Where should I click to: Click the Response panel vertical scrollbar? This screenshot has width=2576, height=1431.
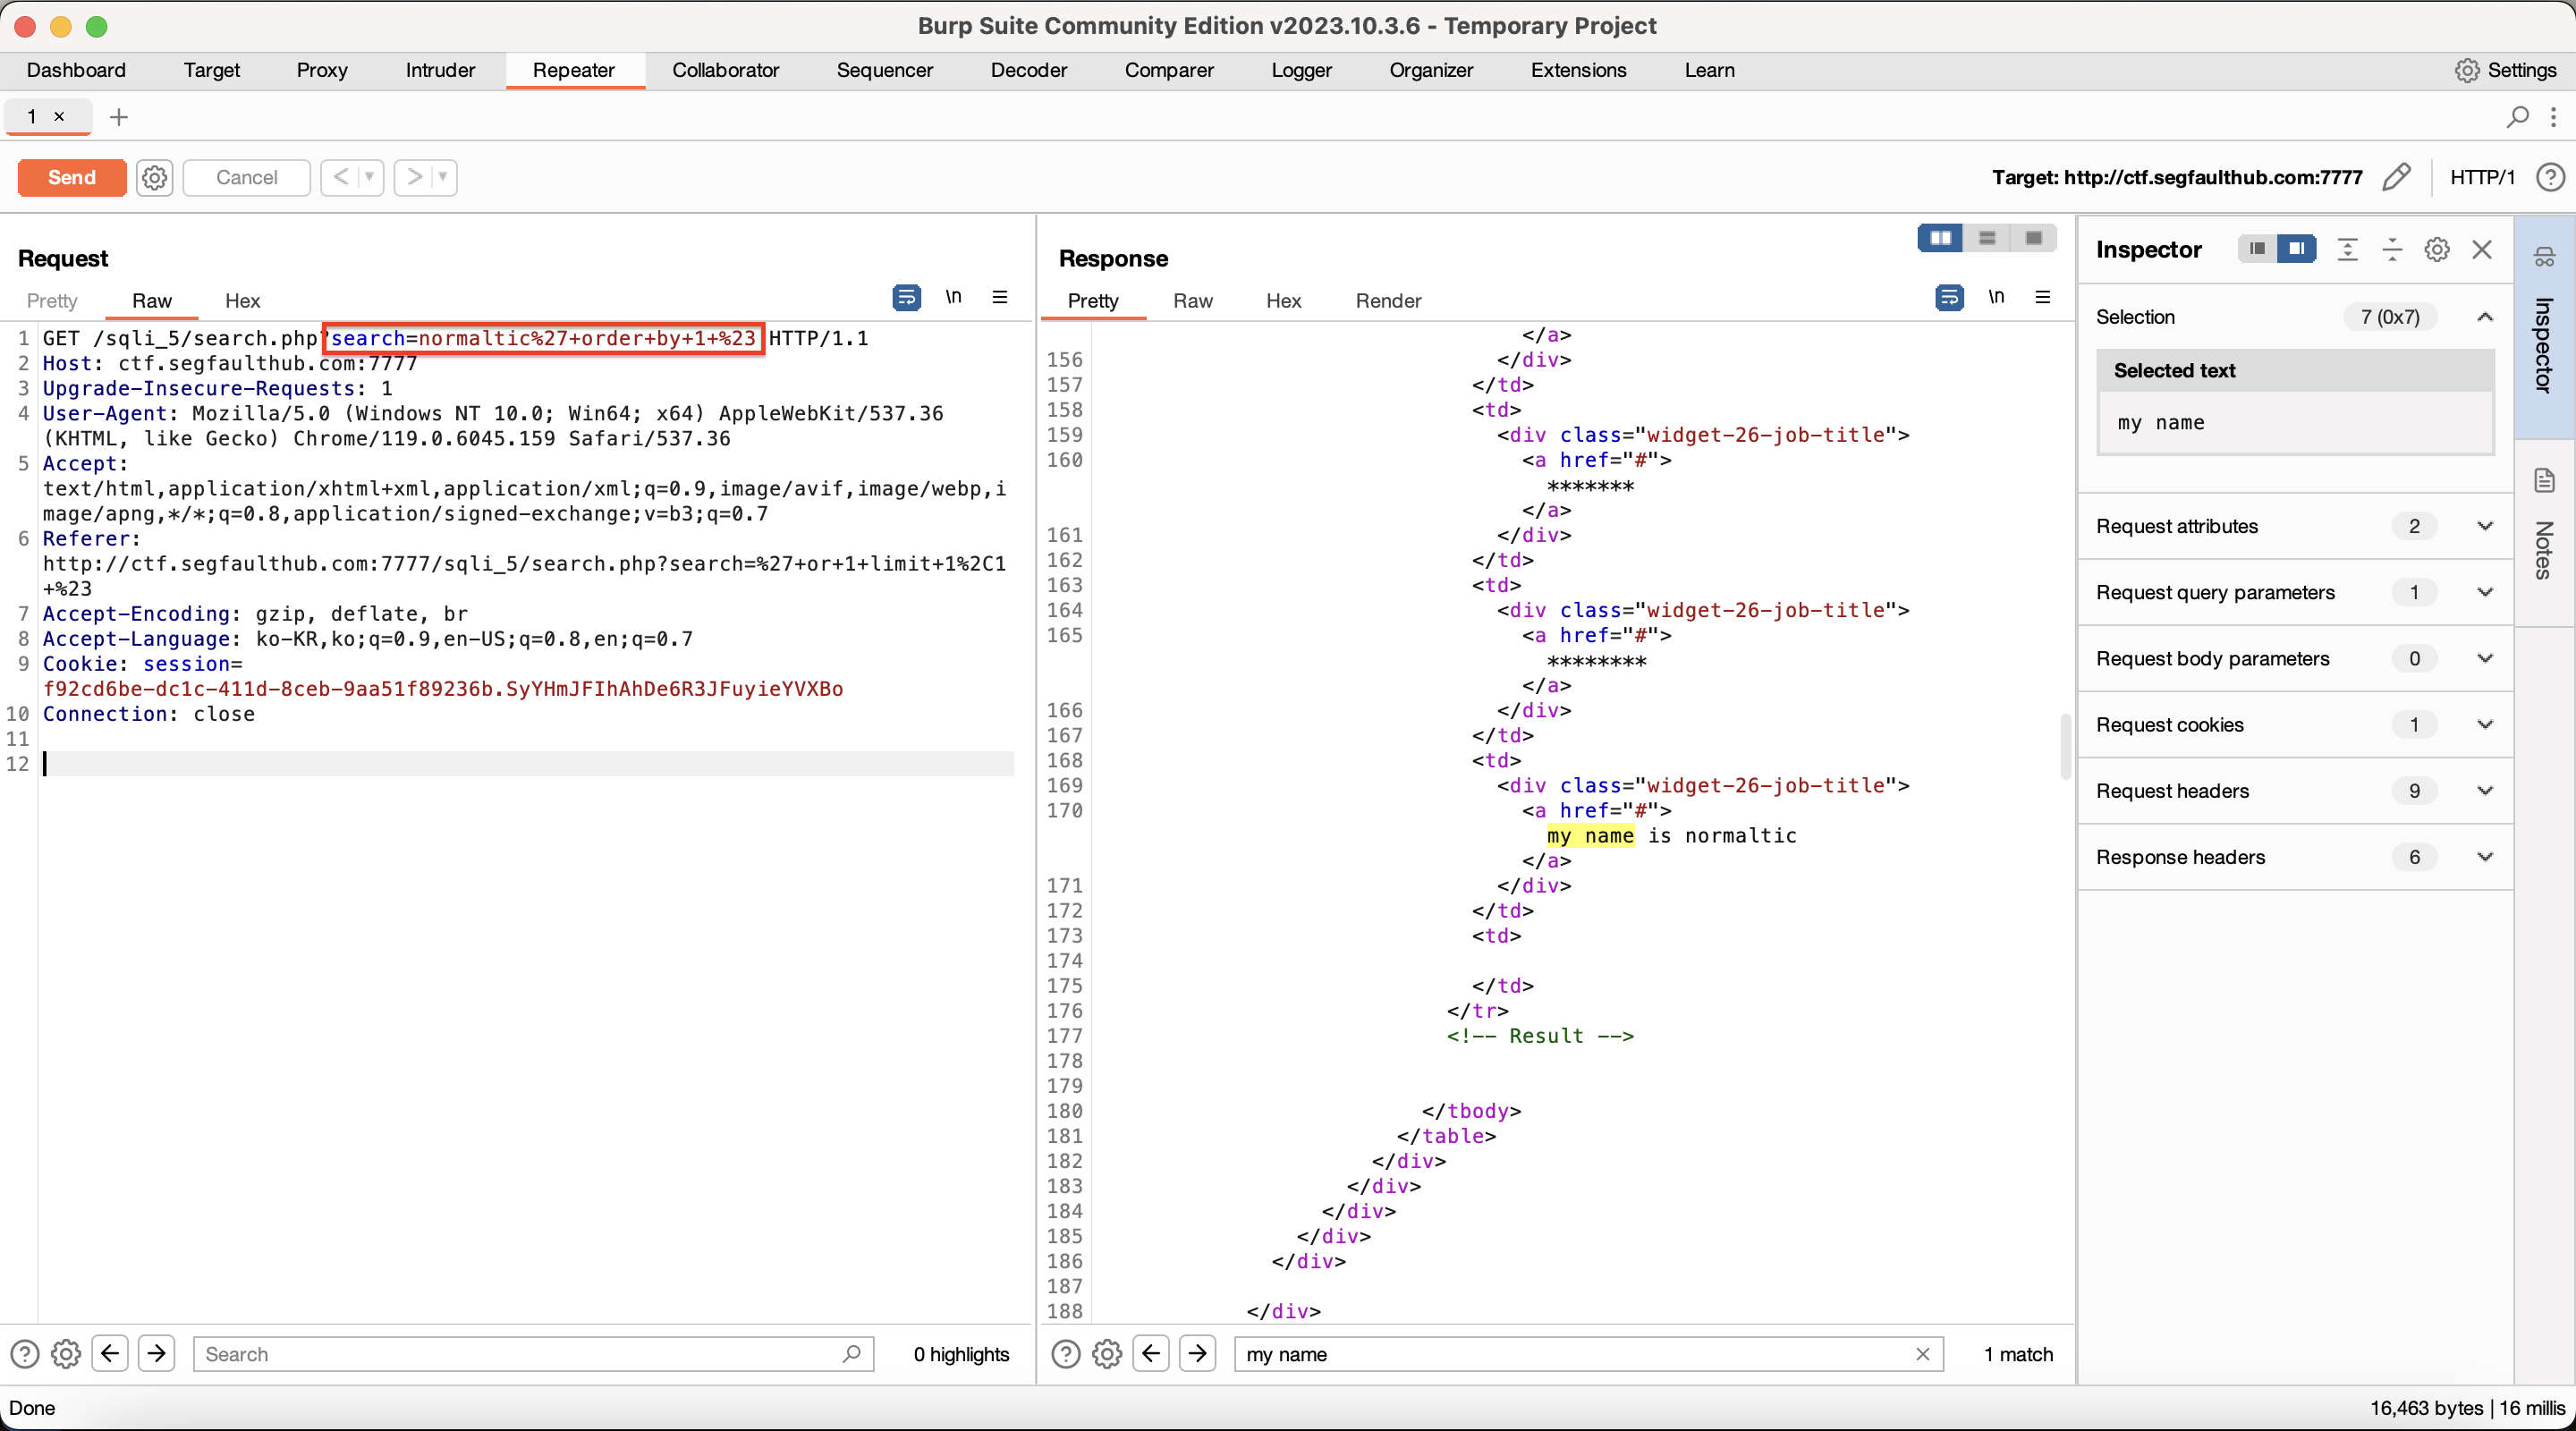pyautogui.click(x=2064, y=746)
